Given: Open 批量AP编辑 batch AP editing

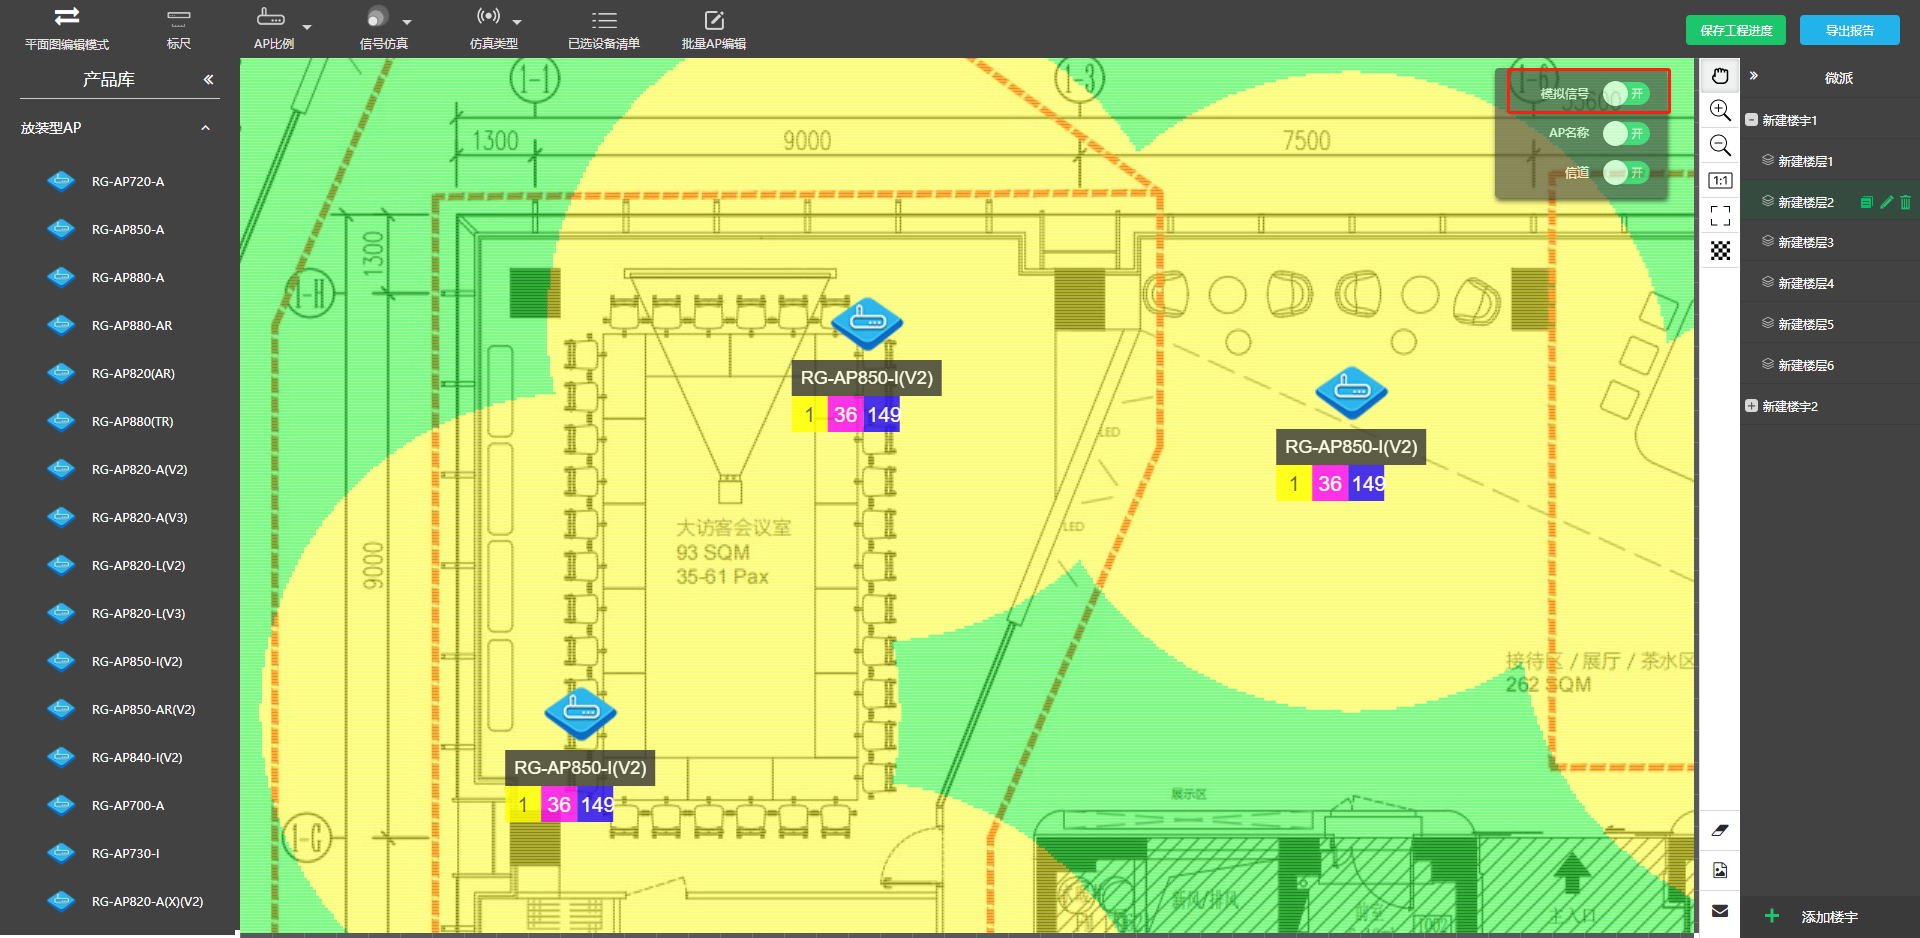Looking at the screenshot, I should (714, 29).
